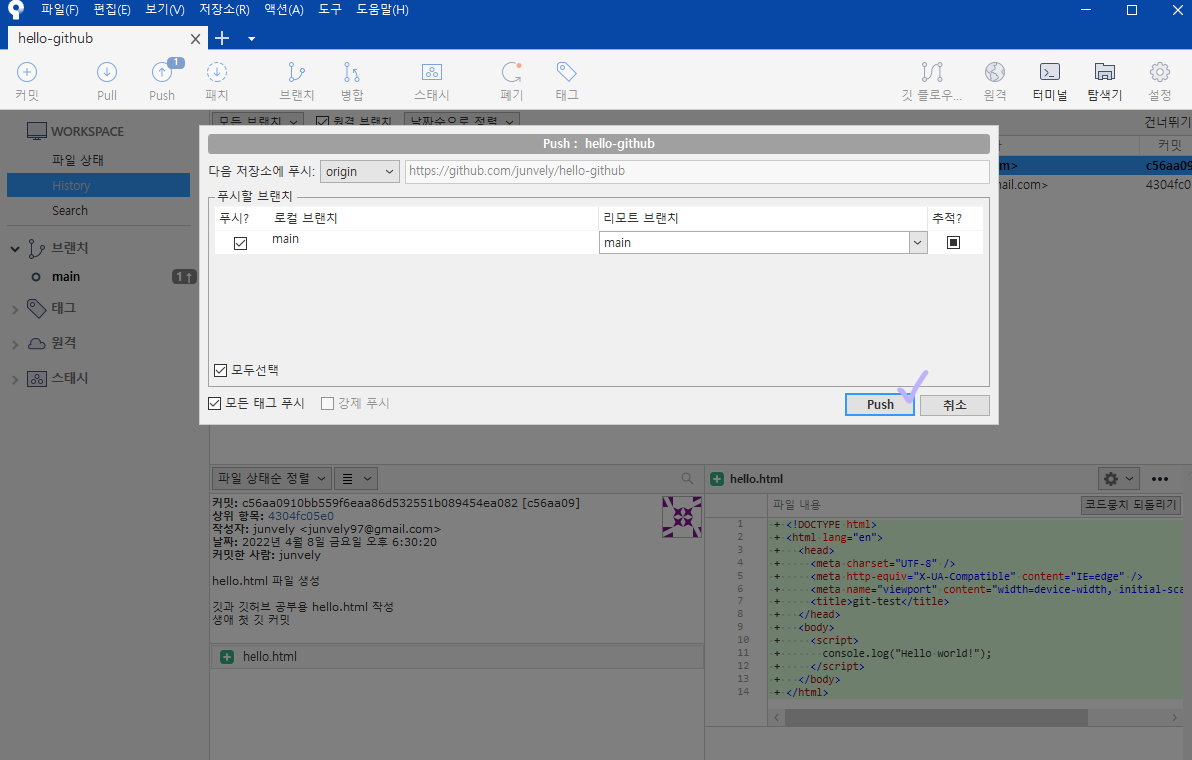Select History in the sidebar
Image resolution: width=1192 pixels, height=760 pixels.
tap(98, 185)
